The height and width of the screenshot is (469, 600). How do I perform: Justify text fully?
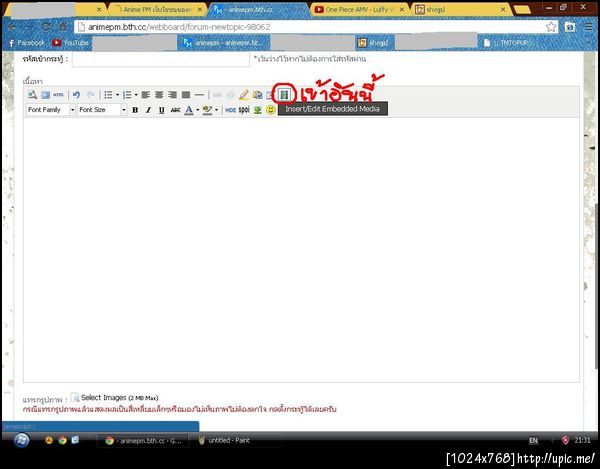pos(186,95)
